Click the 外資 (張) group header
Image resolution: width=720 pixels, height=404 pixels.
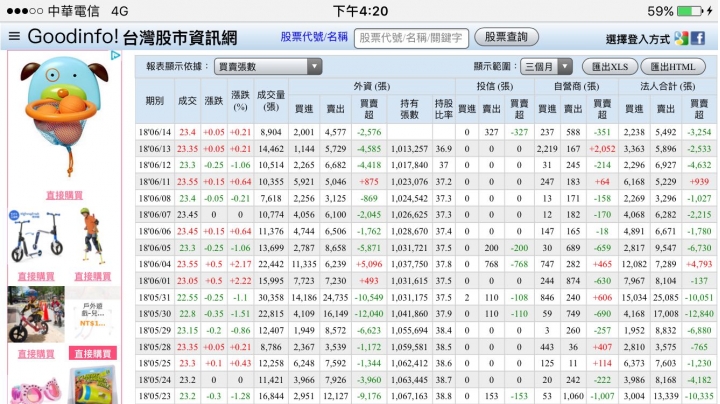tap(372, 86)
